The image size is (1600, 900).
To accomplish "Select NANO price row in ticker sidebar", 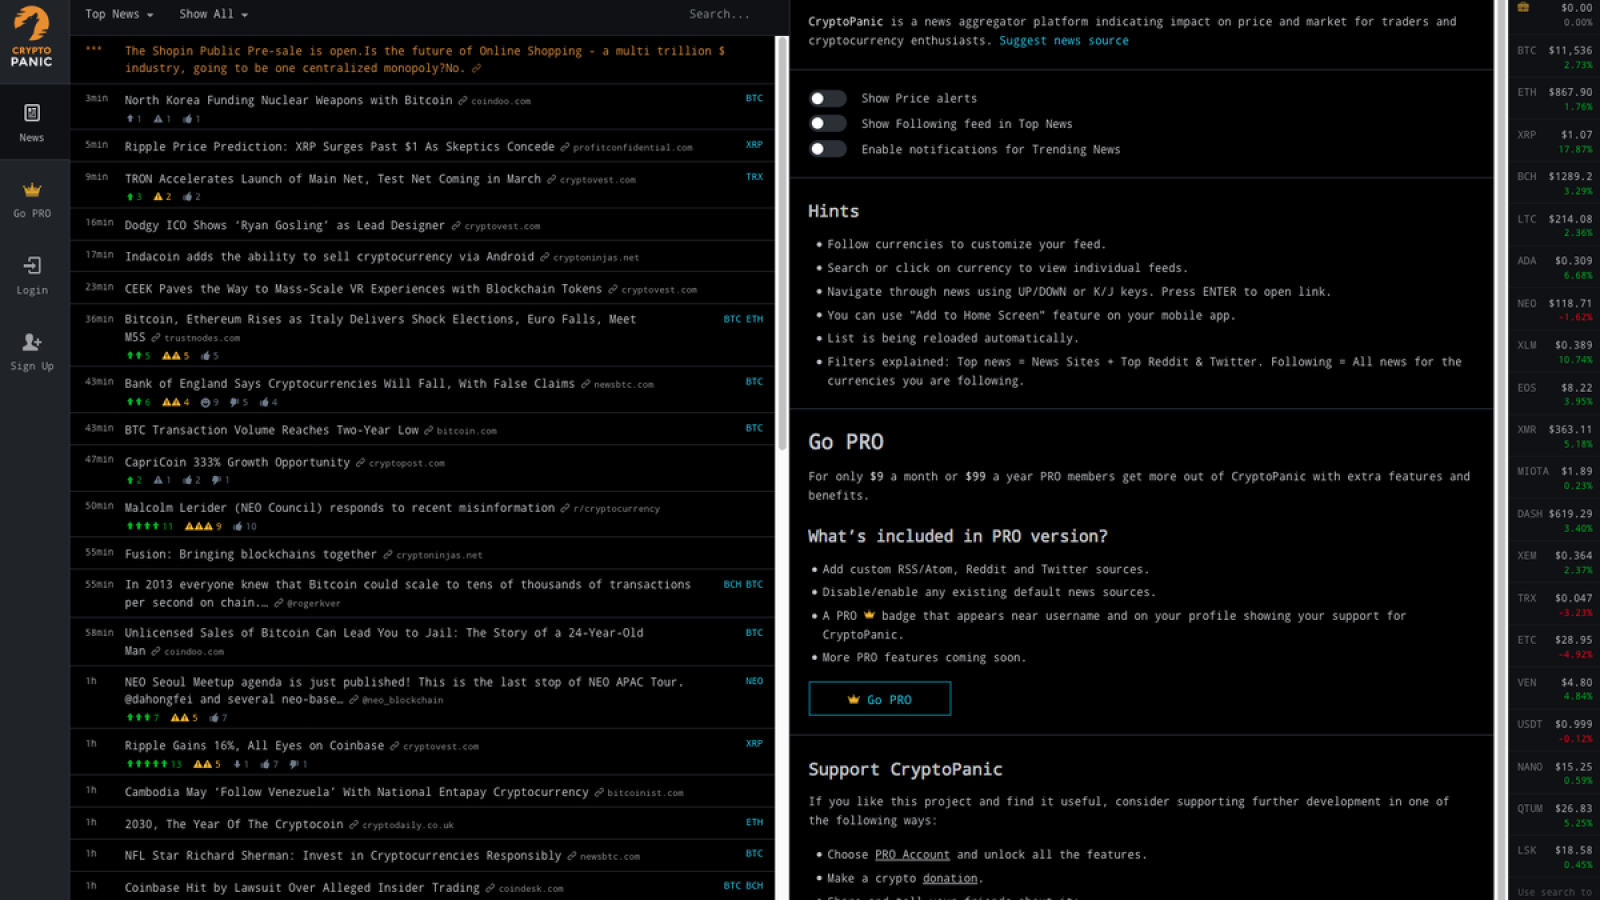I will 1554,773.
